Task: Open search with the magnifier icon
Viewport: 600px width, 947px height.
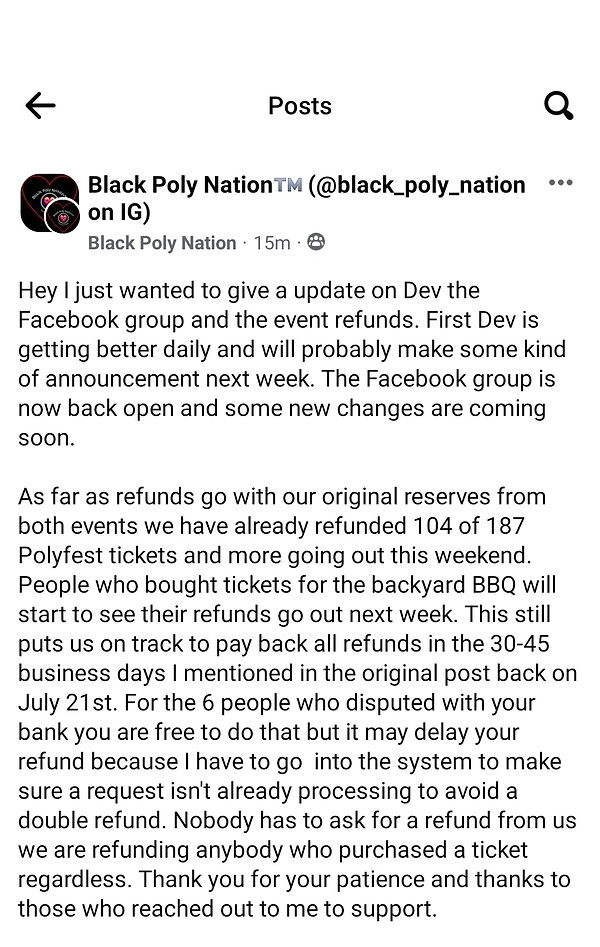Action: pyautogui.click(x=558, y=106)
